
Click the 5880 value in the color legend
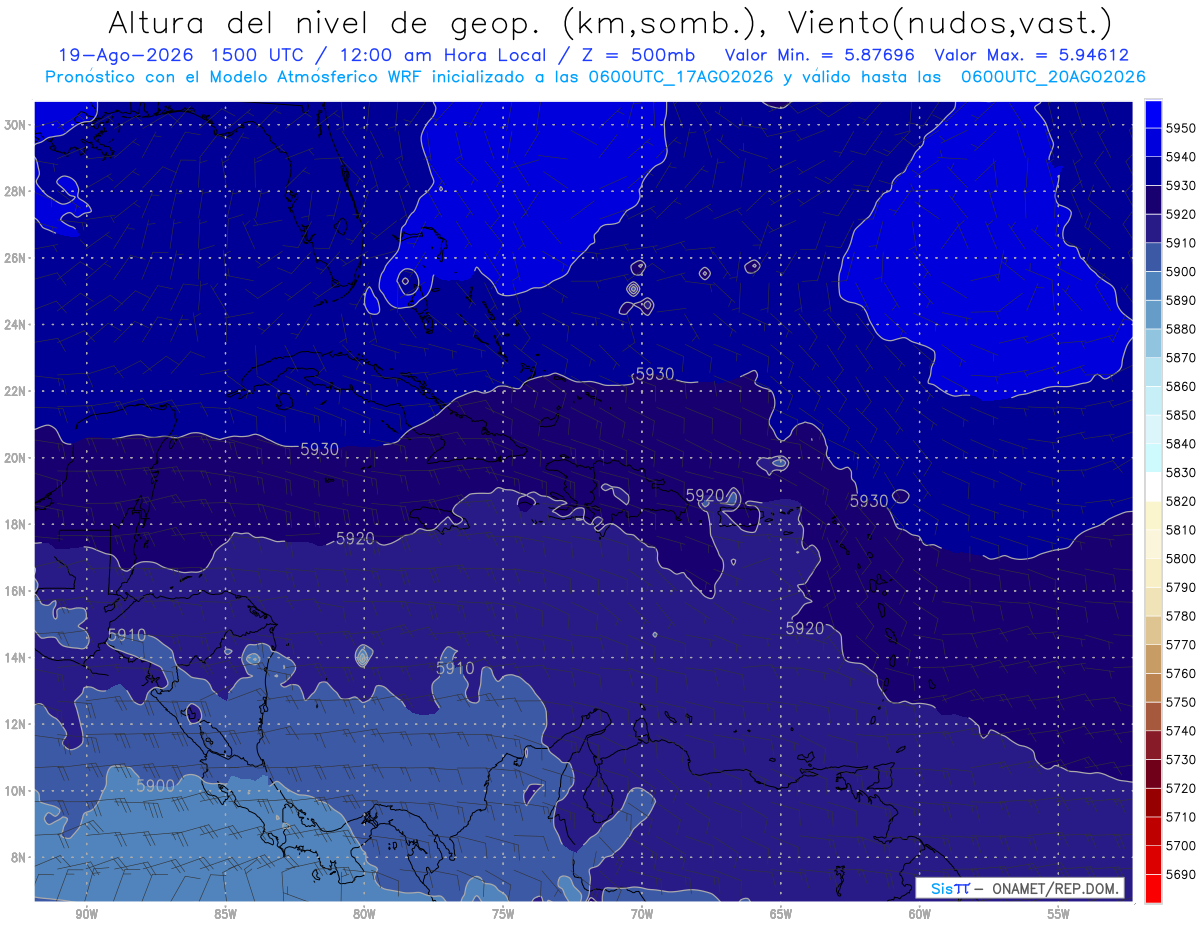tap(1180, 329)
